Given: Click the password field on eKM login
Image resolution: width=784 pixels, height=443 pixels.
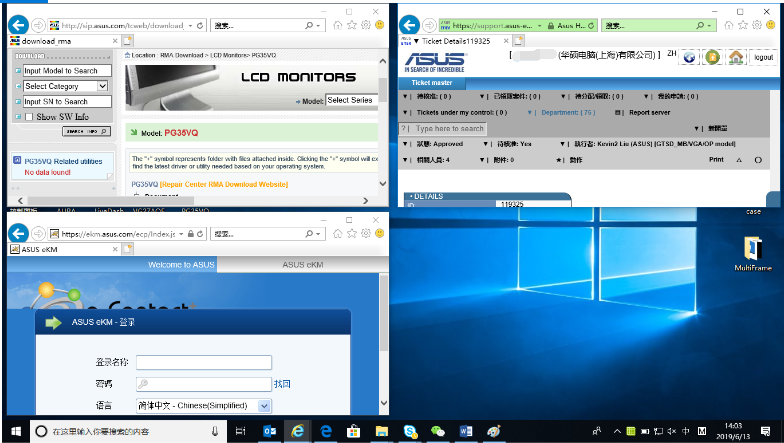Looking at the screenshot, I should click(x=204, y=384).
